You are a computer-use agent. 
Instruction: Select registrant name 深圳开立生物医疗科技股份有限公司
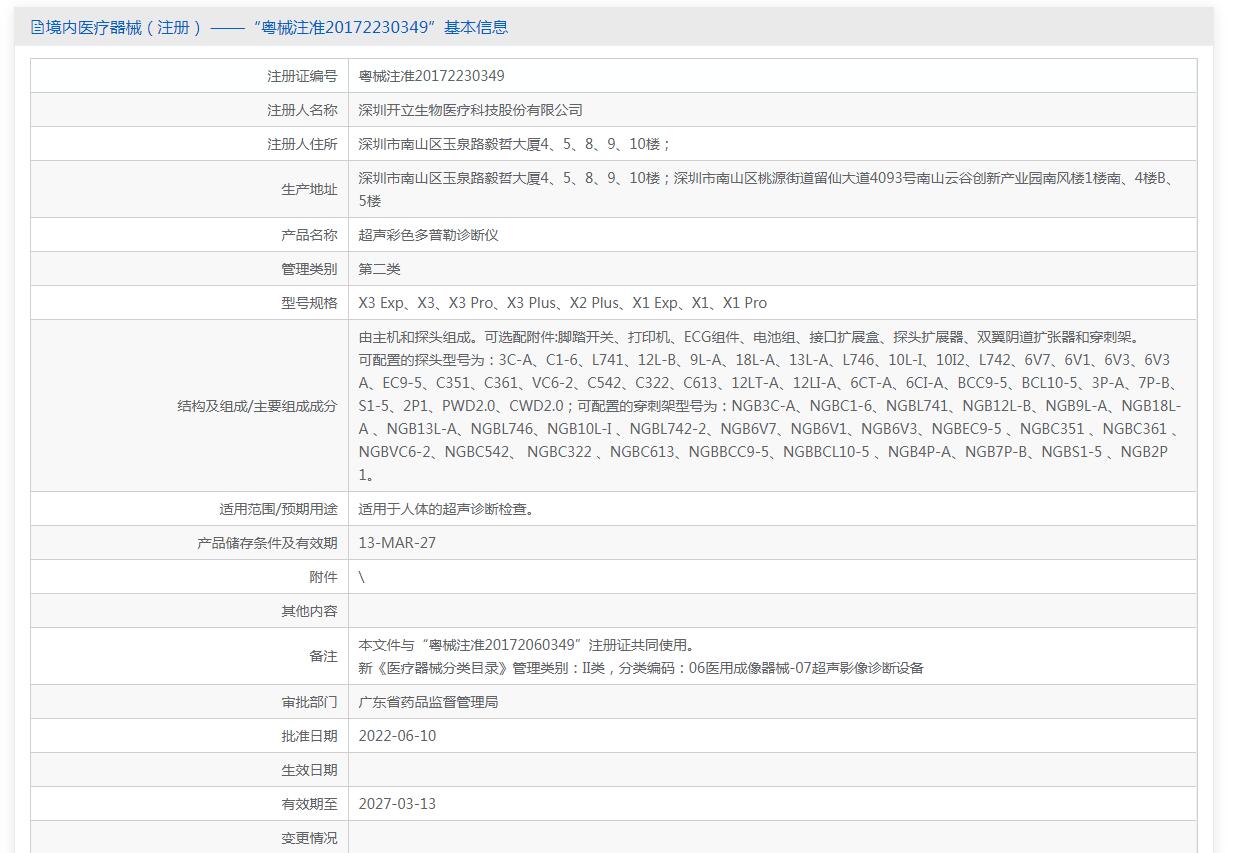point(470,110)
